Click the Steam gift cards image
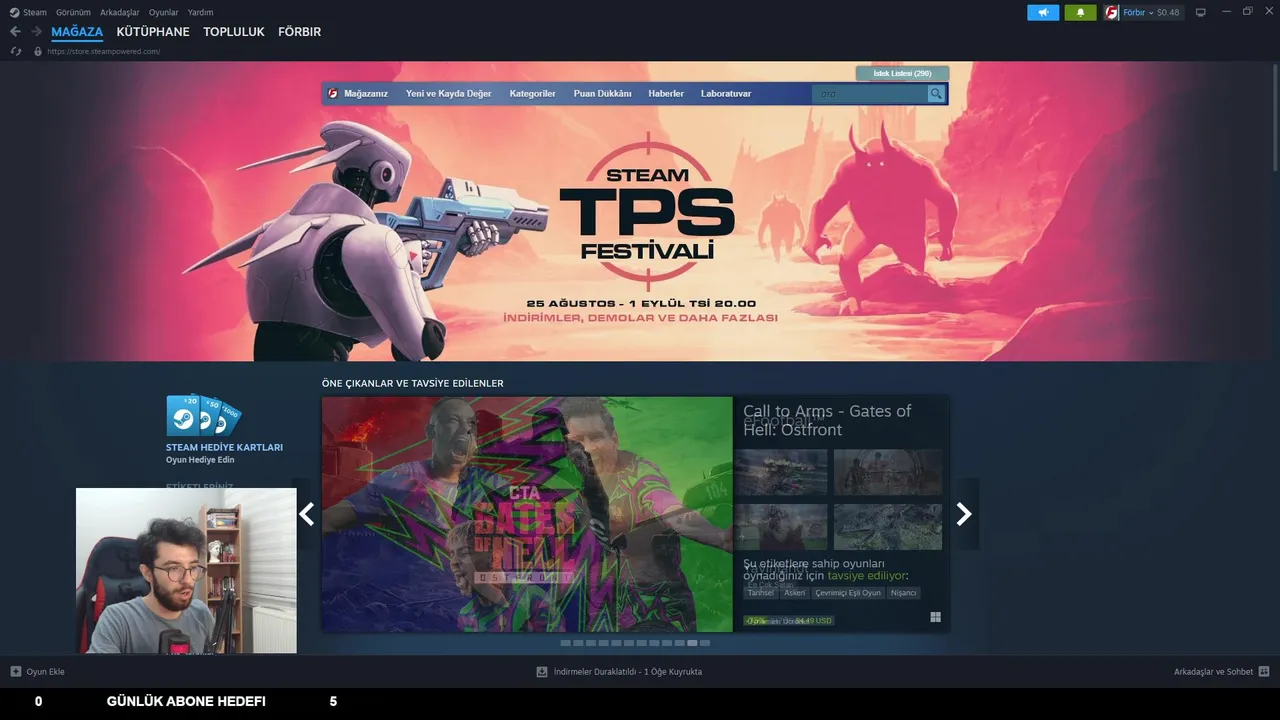Viewport: 1280px width, 720px height. [203, 415]
